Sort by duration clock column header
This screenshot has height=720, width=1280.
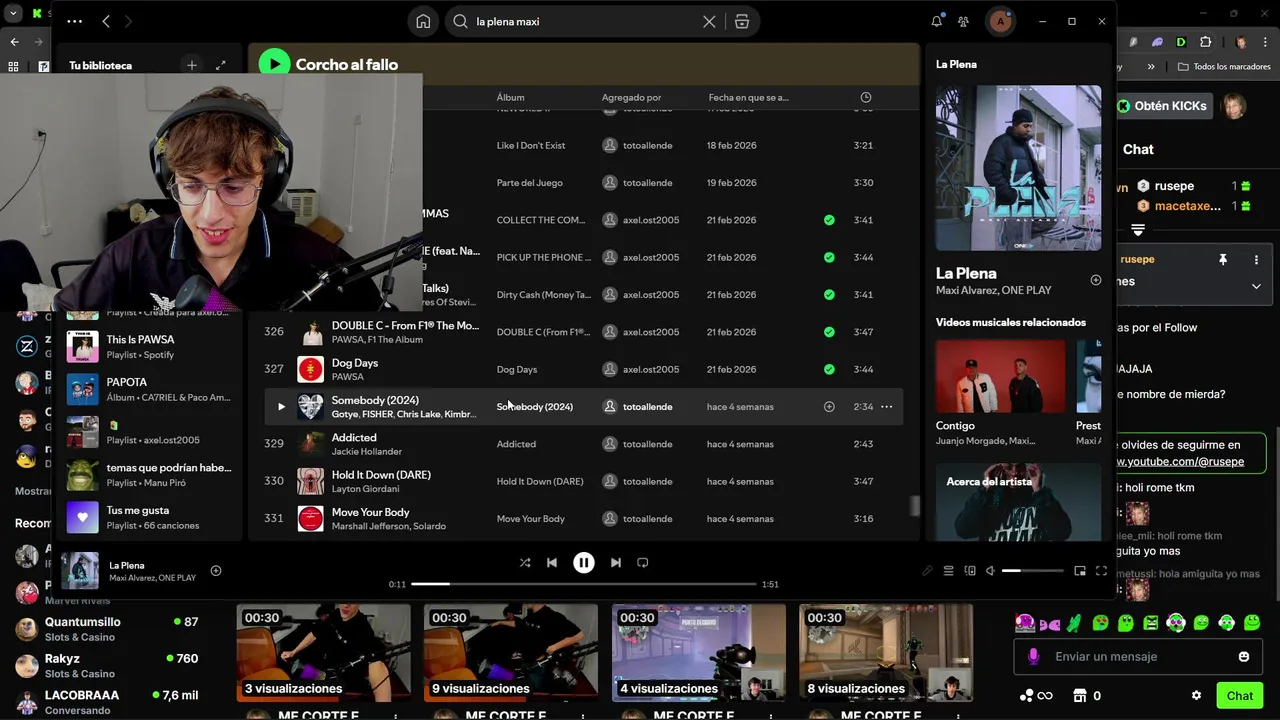(x=866, y=97)
